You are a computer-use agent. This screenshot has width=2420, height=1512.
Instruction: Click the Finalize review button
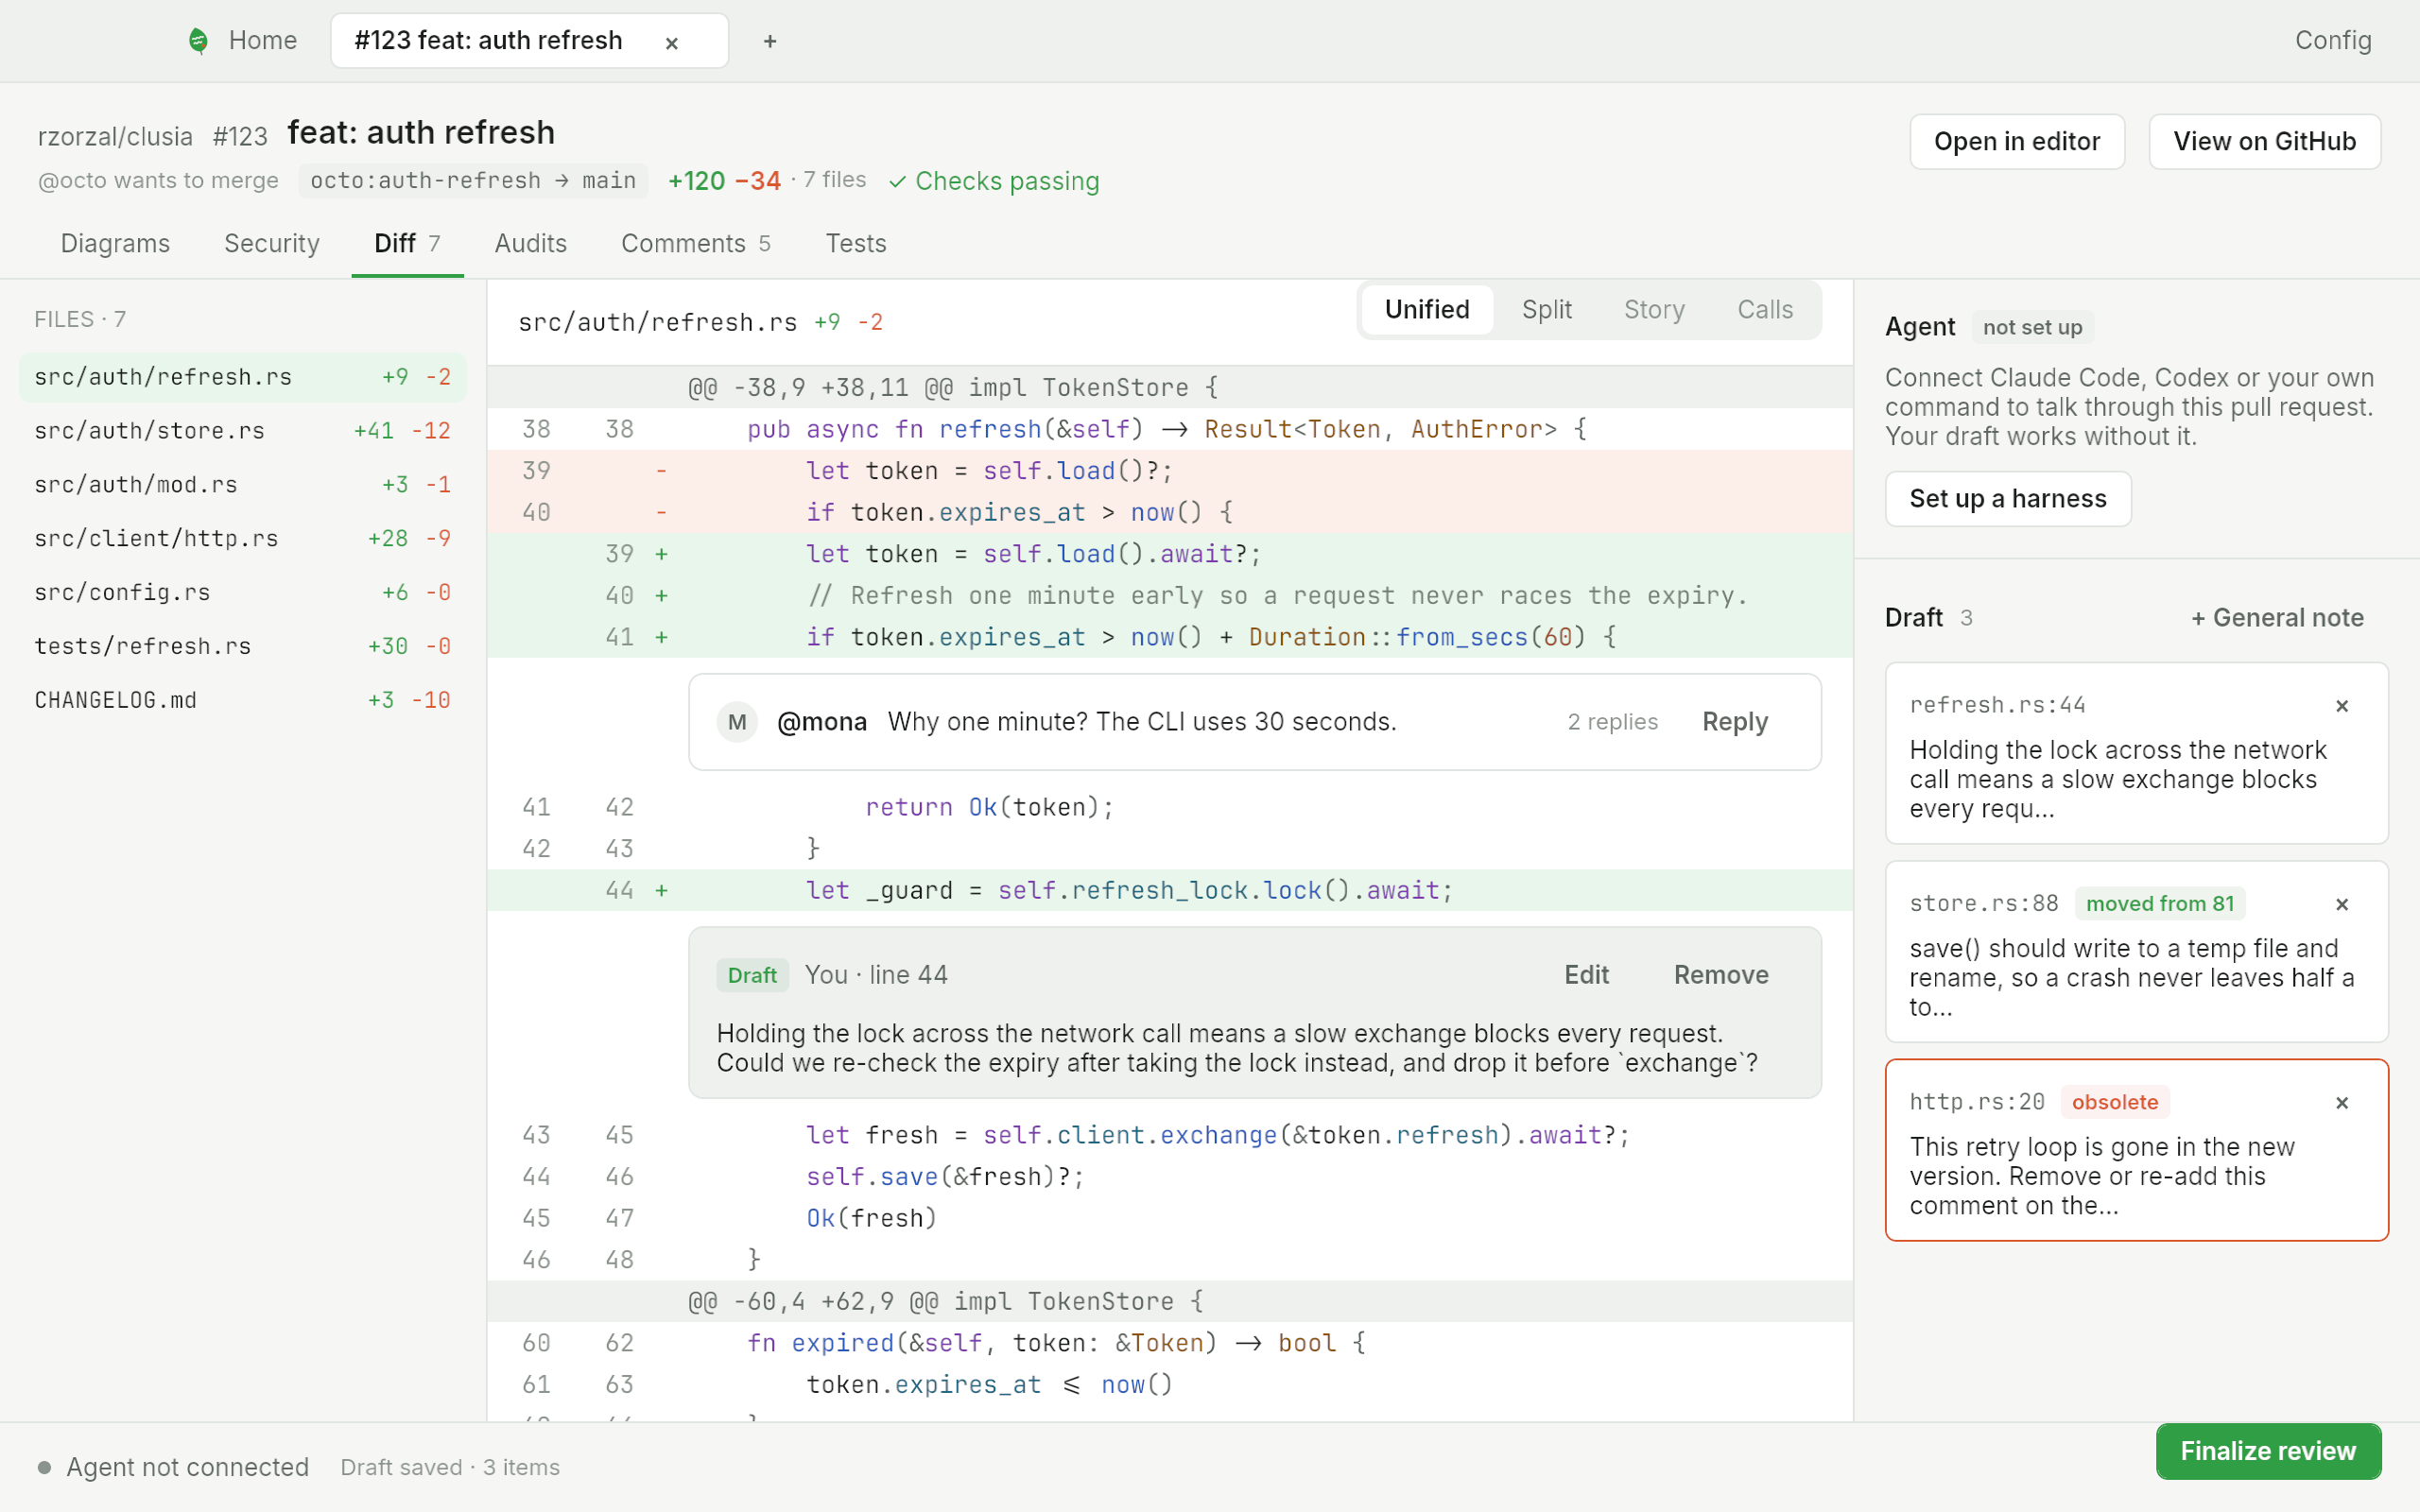click(x=2268, y=1451)
